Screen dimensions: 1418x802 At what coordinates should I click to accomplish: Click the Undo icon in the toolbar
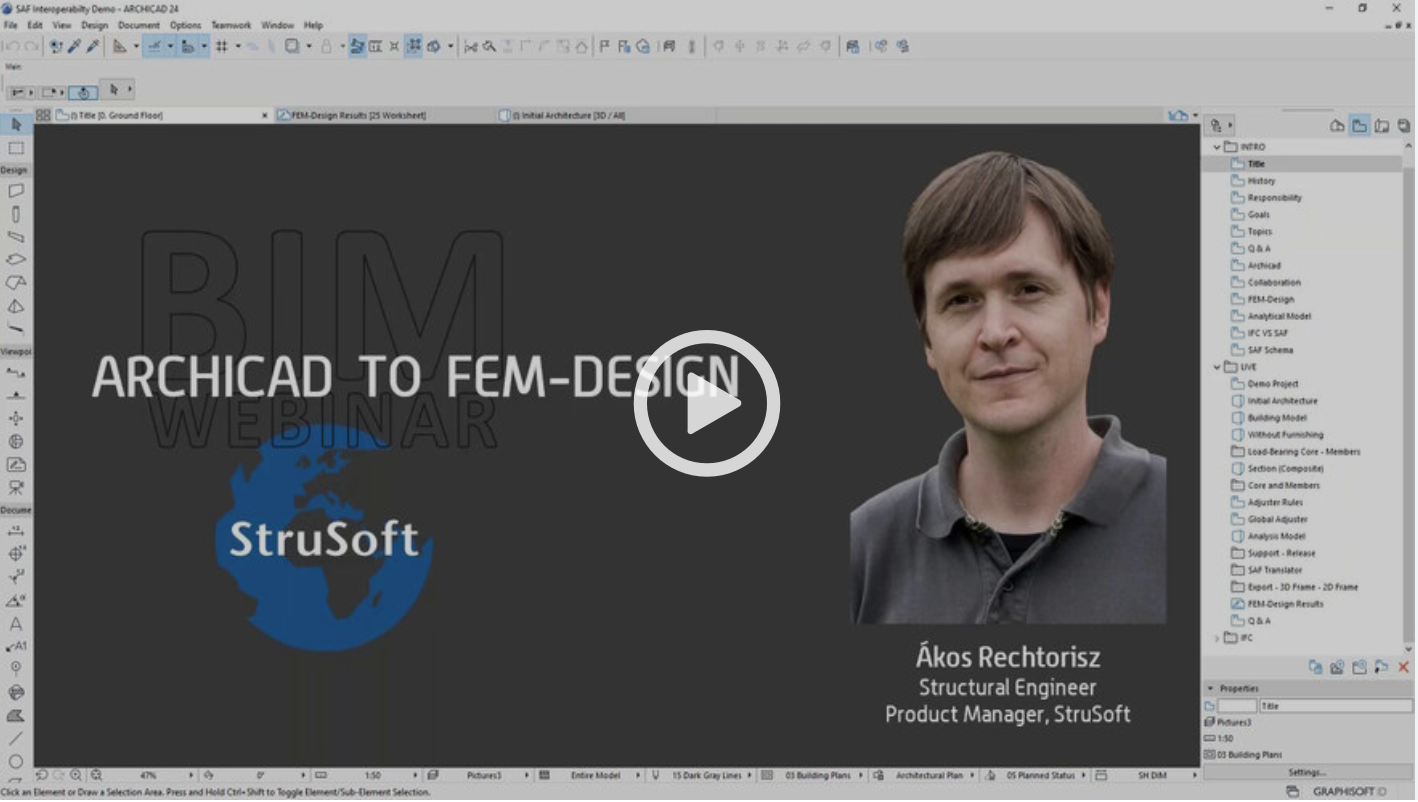click(11, 46)
